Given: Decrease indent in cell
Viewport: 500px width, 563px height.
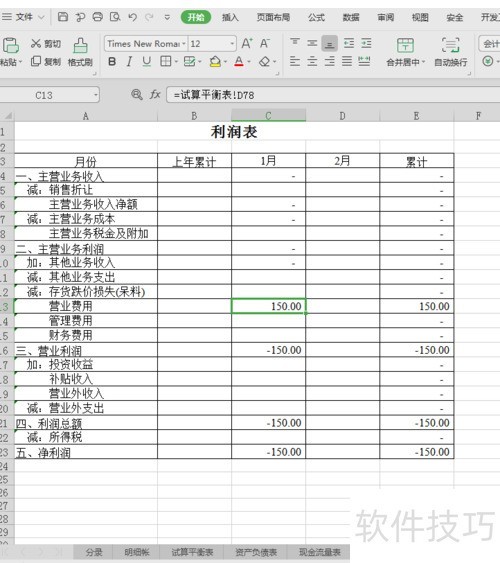Looking at the screenshot, I should [x=349, y=43].
